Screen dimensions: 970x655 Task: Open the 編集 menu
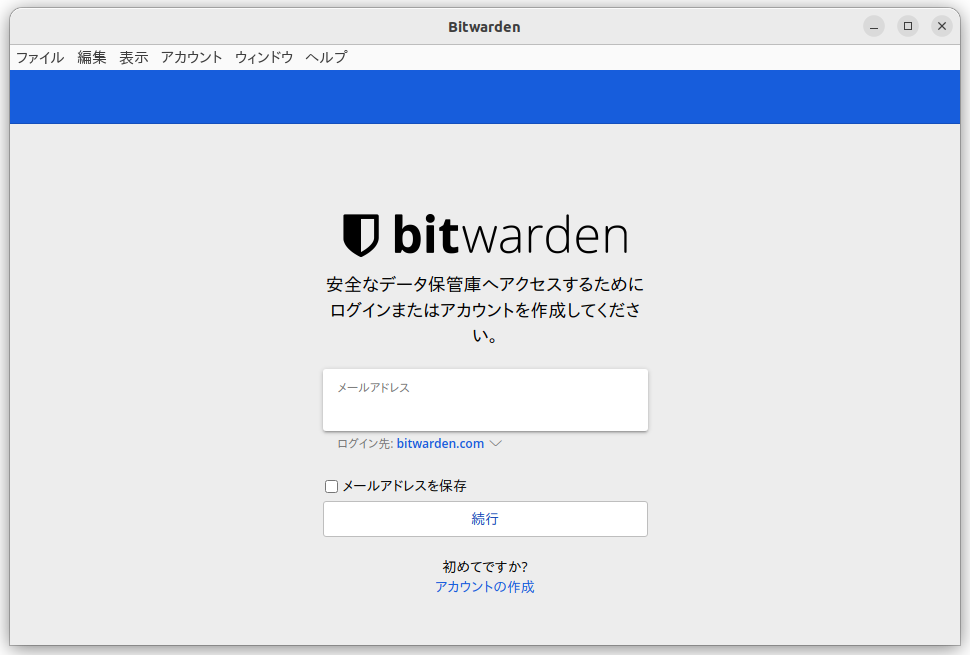(92, 58)
